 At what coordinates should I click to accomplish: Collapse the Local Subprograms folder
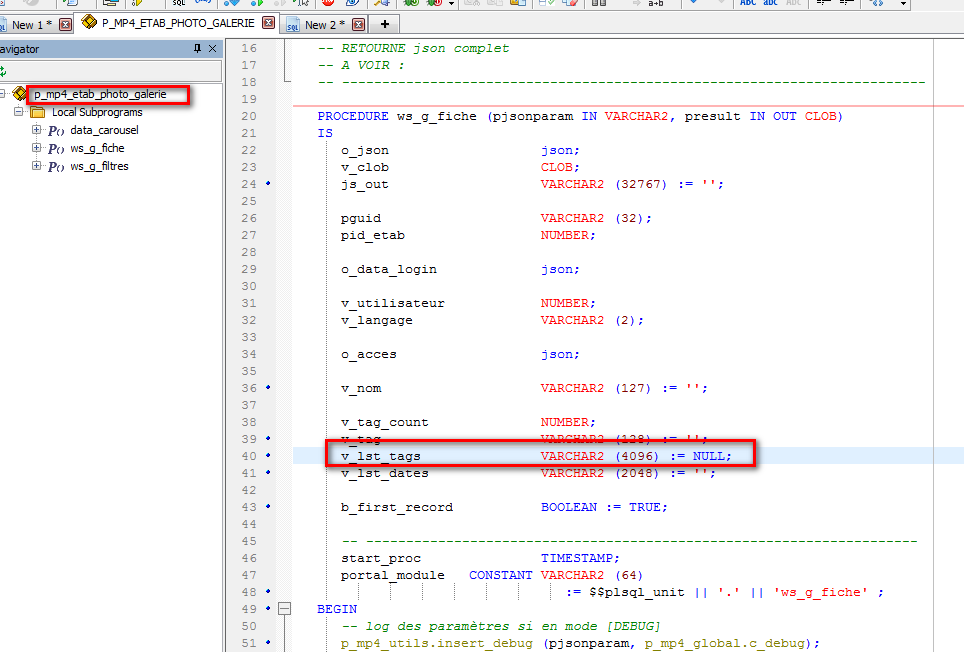coord(18,112)
